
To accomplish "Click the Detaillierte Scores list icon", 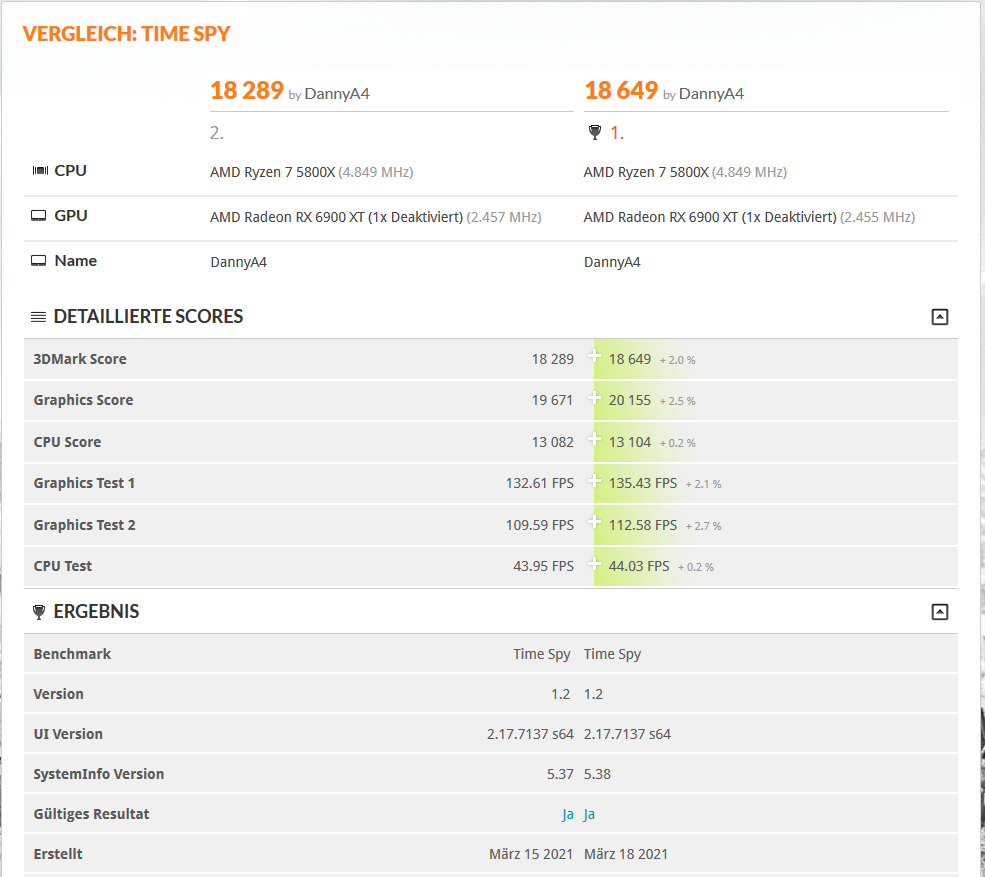I will coord(38,317).
